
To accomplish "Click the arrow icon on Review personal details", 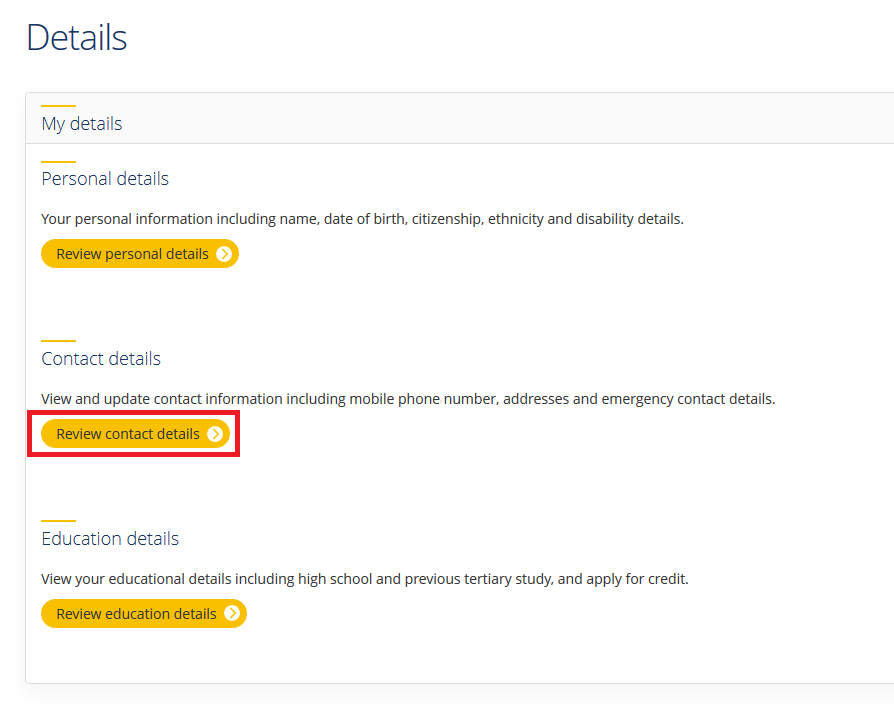I will click(x=224, y=254).
